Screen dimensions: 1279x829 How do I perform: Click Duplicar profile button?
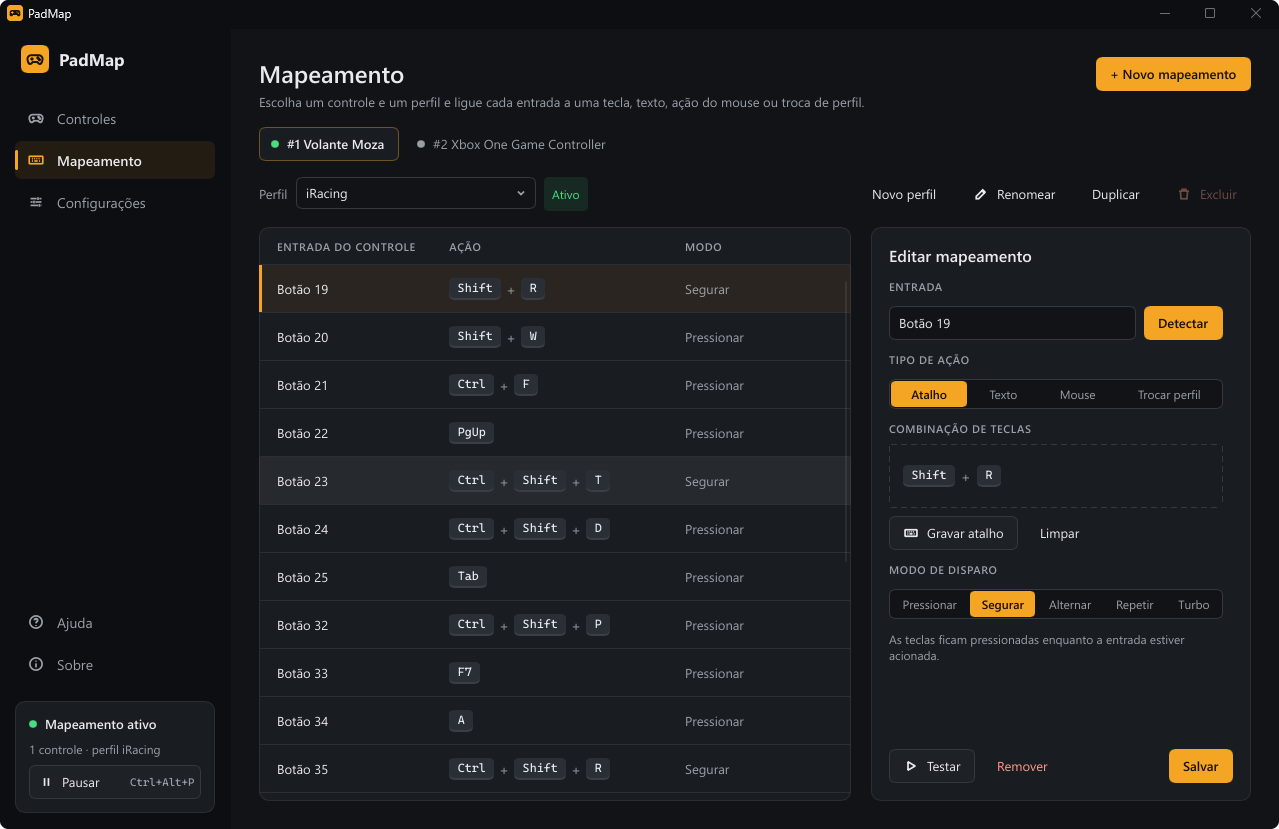click(x=1115, y=195)
